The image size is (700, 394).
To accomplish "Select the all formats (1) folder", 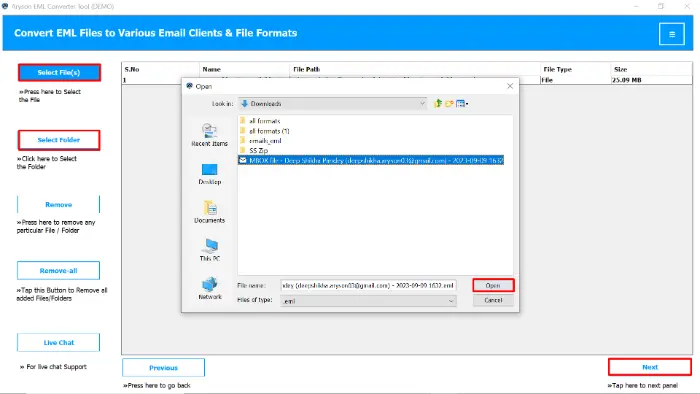I will (x=269, y=131).
